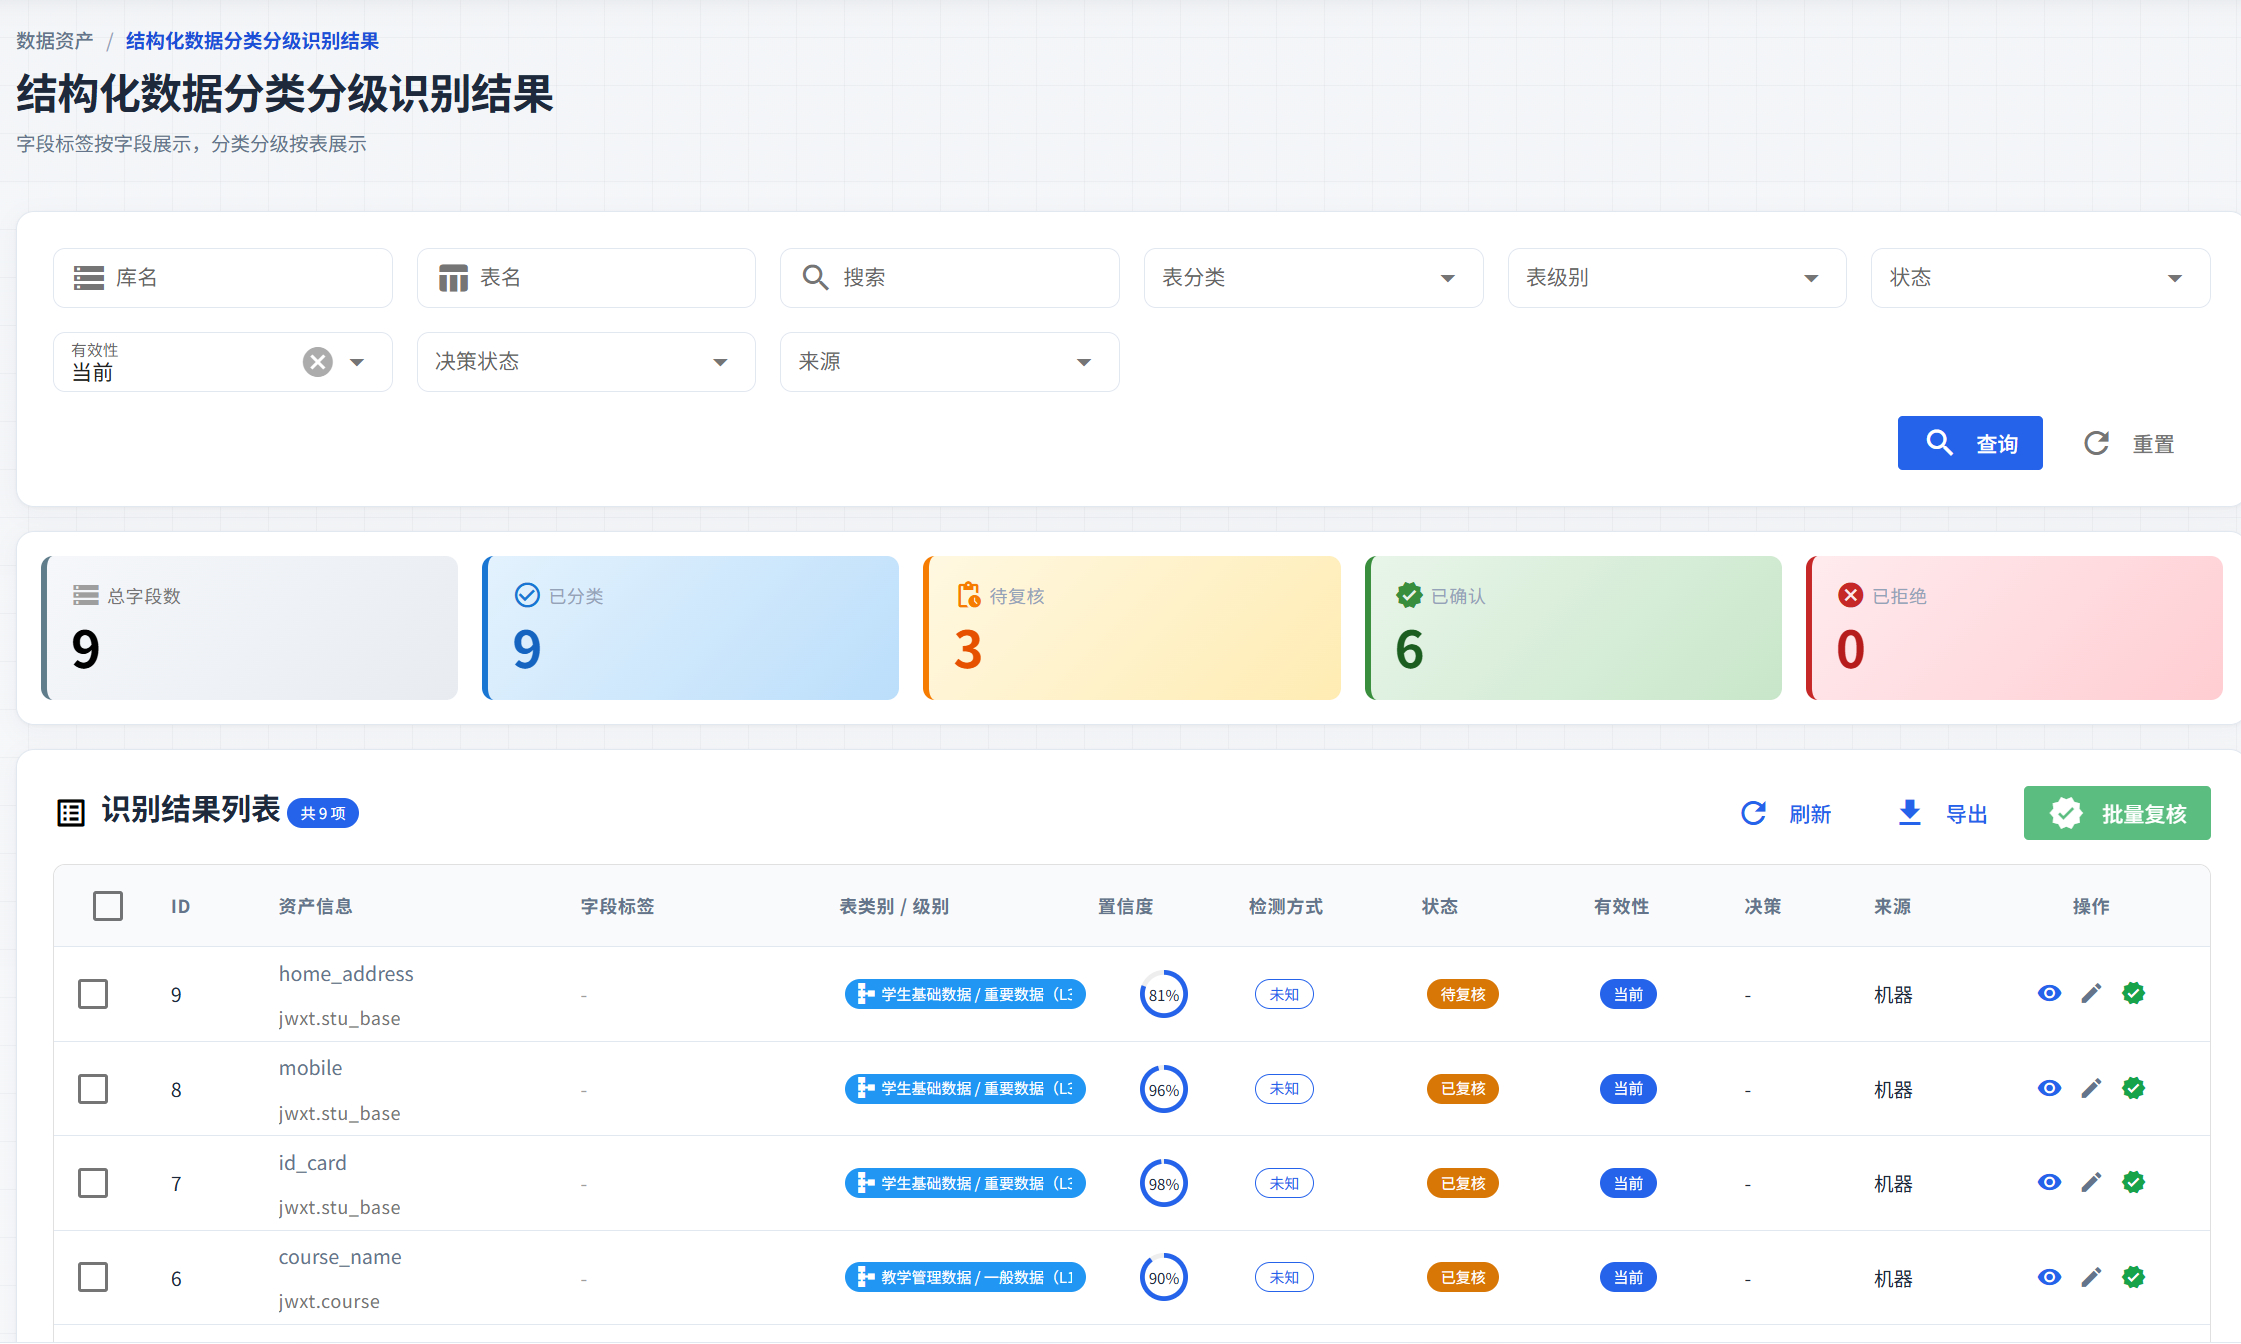Tick the checkbox for row ID 6
Screen dimensions: 2241x1344
coord(93,1278)
